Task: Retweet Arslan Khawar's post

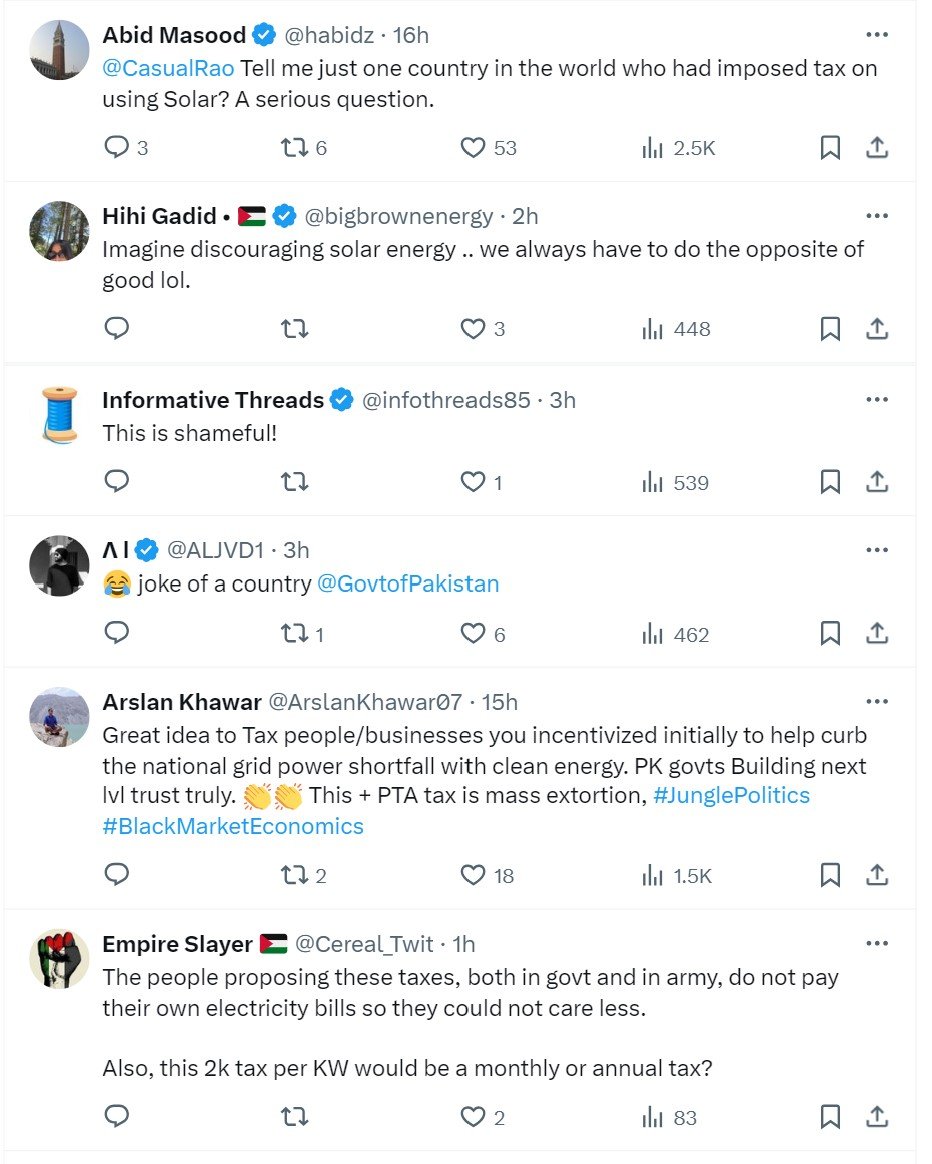Action: [293, 875]
